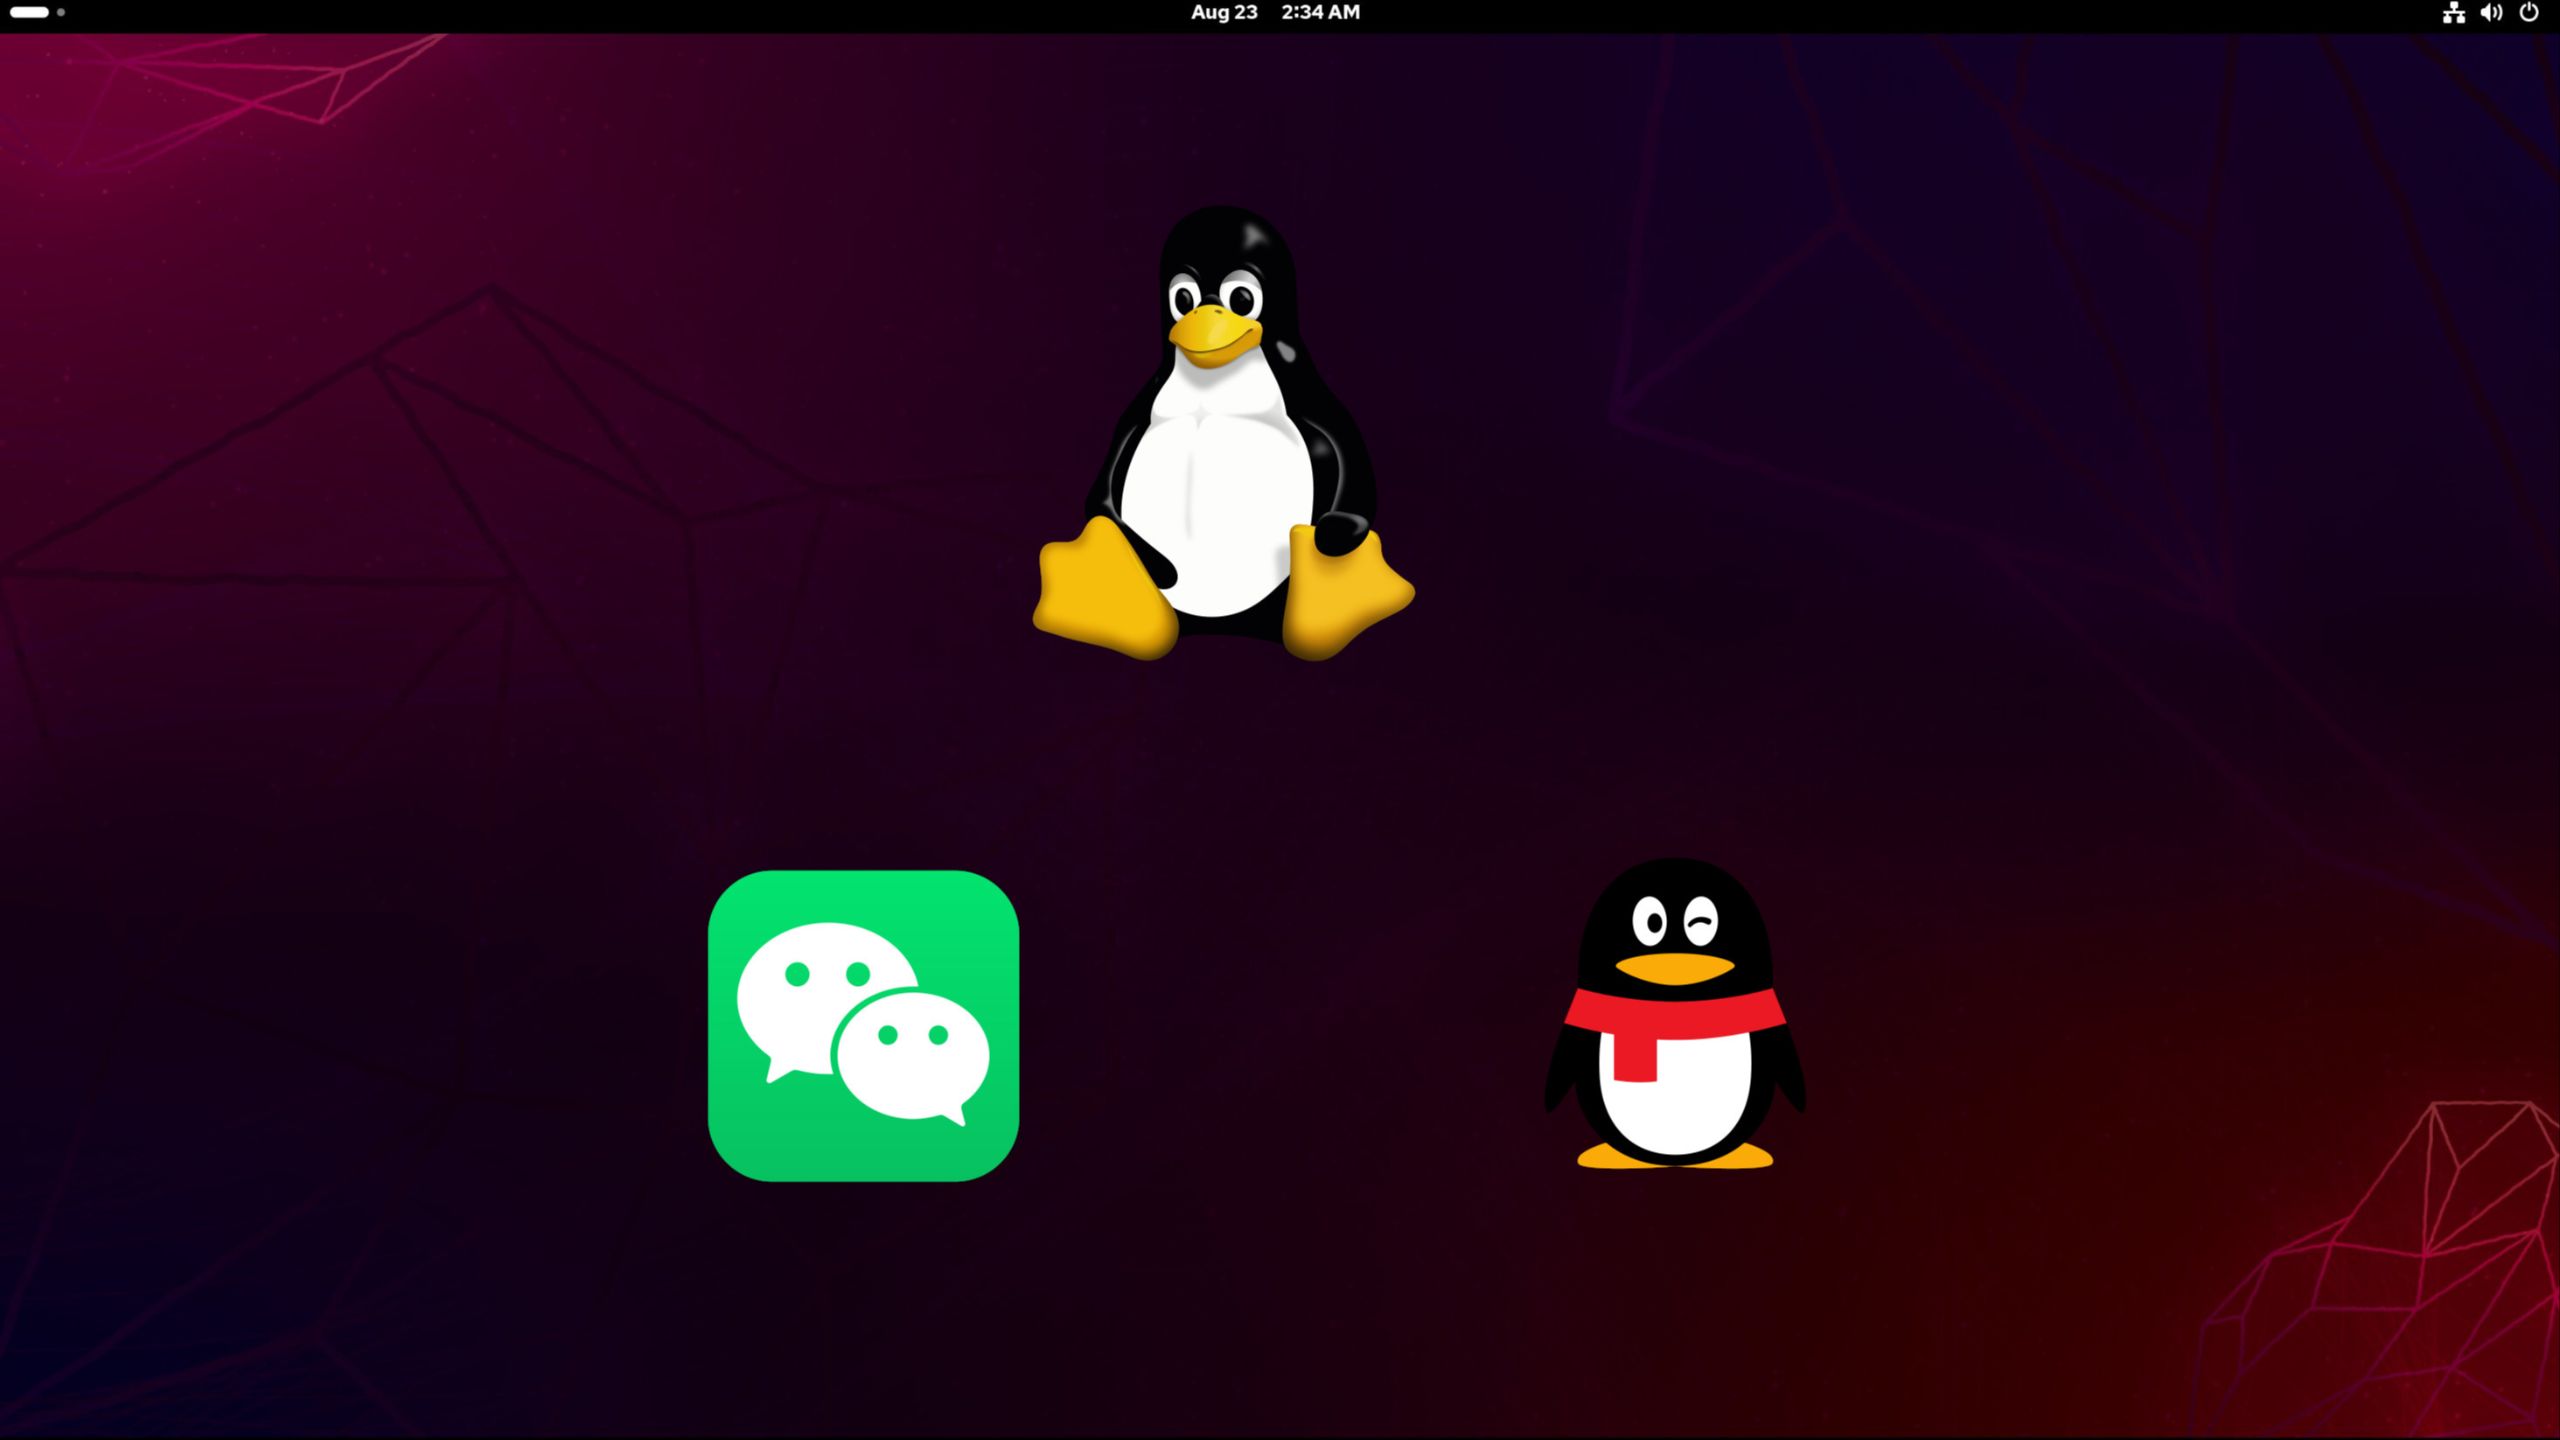Click the wired network icon in the top bar
The width and height of the screenshot is (2560, 1440).
2453,12
